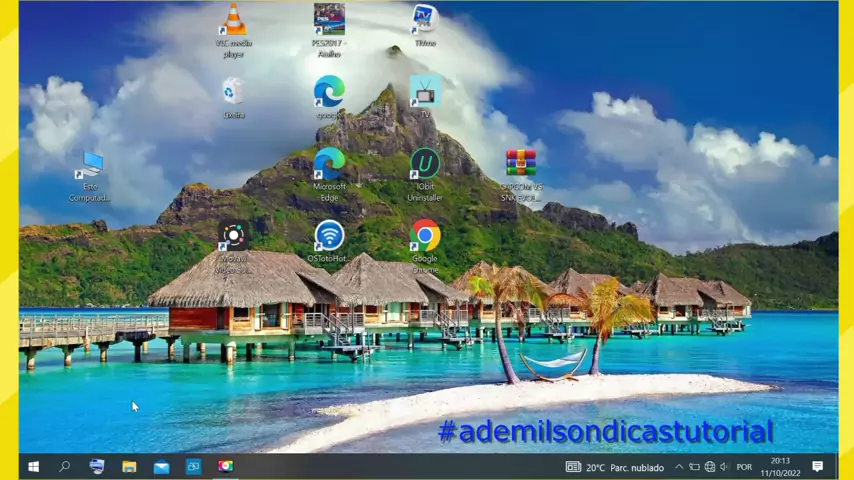The image size is (854, 480).
Task: Launch the TVme shortcut on desktop
Action: (x=425, y=20)
